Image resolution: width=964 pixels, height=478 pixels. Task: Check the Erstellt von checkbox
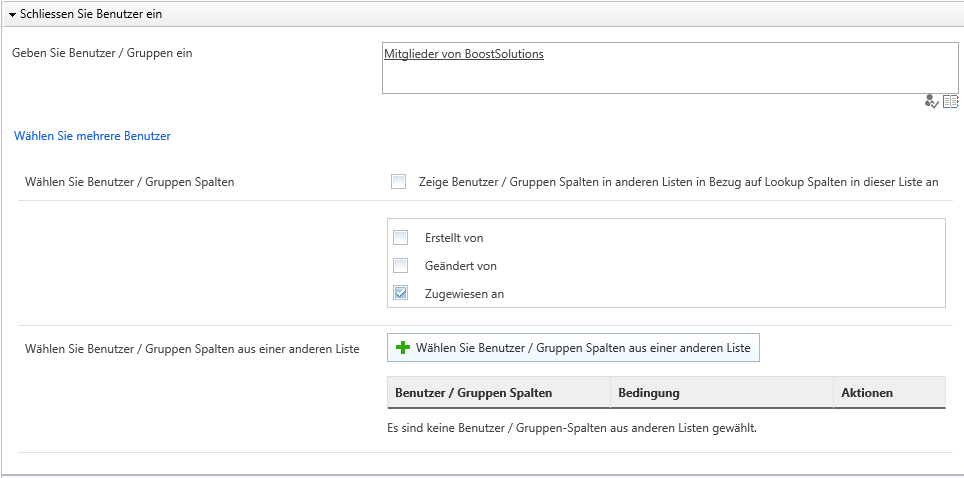[401, 237]
